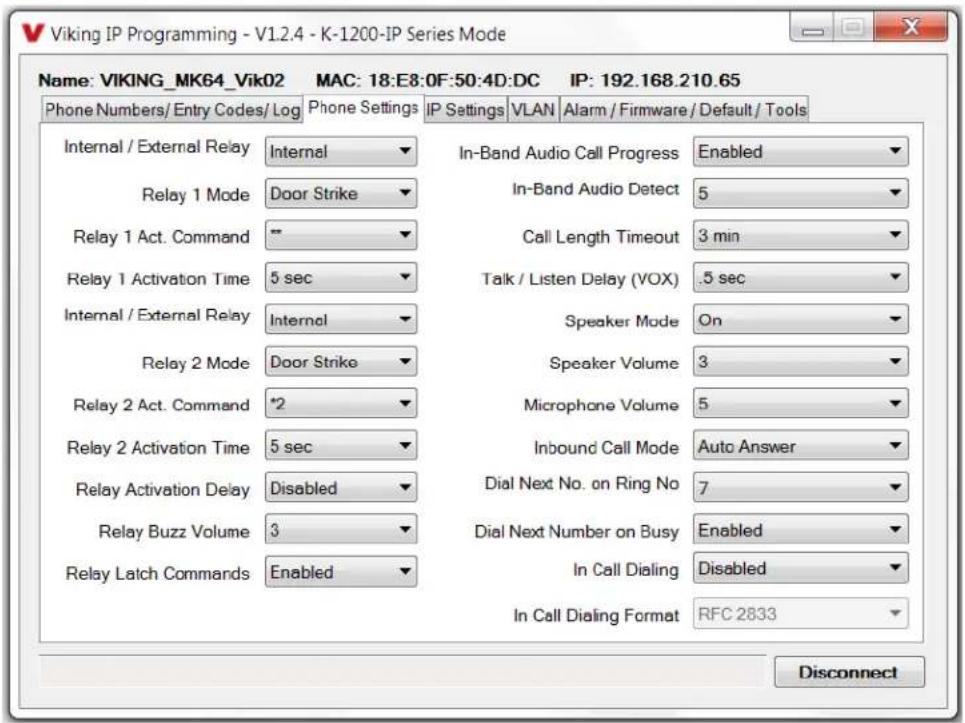The width and height of the screenshot is (965, 723).
Task: Close the Viking IP Programming window
Action: [x=910, y=28]
